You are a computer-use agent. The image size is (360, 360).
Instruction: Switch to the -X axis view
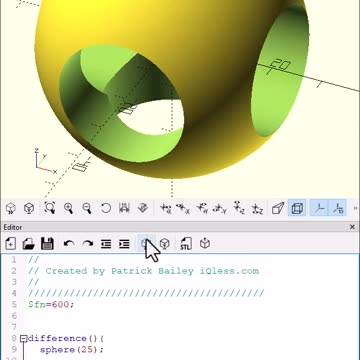pyautogui.click(x=183, y=209)
